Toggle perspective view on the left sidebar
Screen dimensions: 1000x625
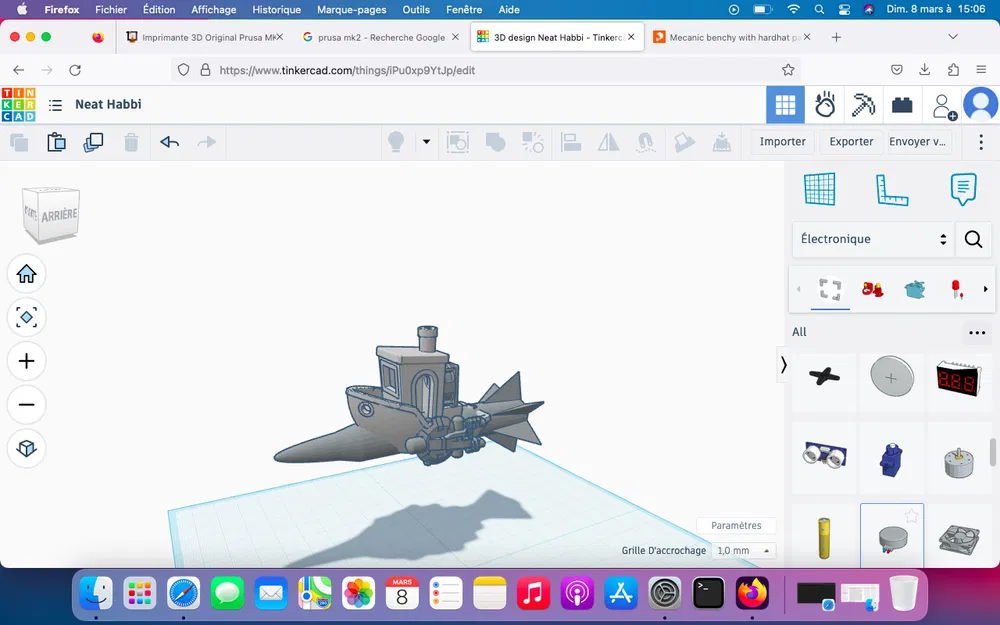click(27, 449)
